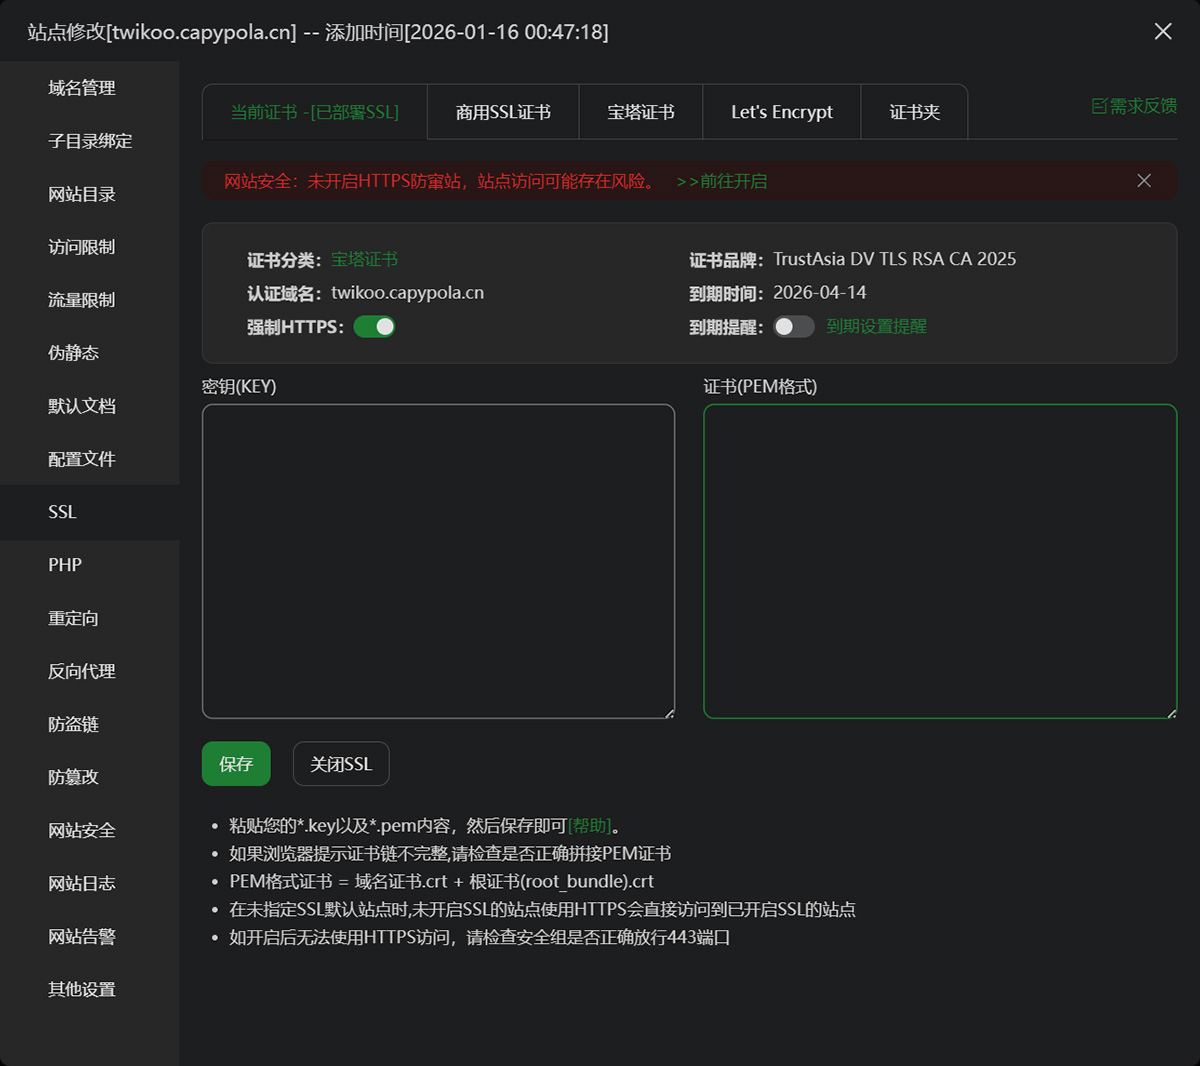Open the 宝塔证书 tab
Image resolution: width=1200 pixels, height=1066 pixels.
[x=640, y=112]
